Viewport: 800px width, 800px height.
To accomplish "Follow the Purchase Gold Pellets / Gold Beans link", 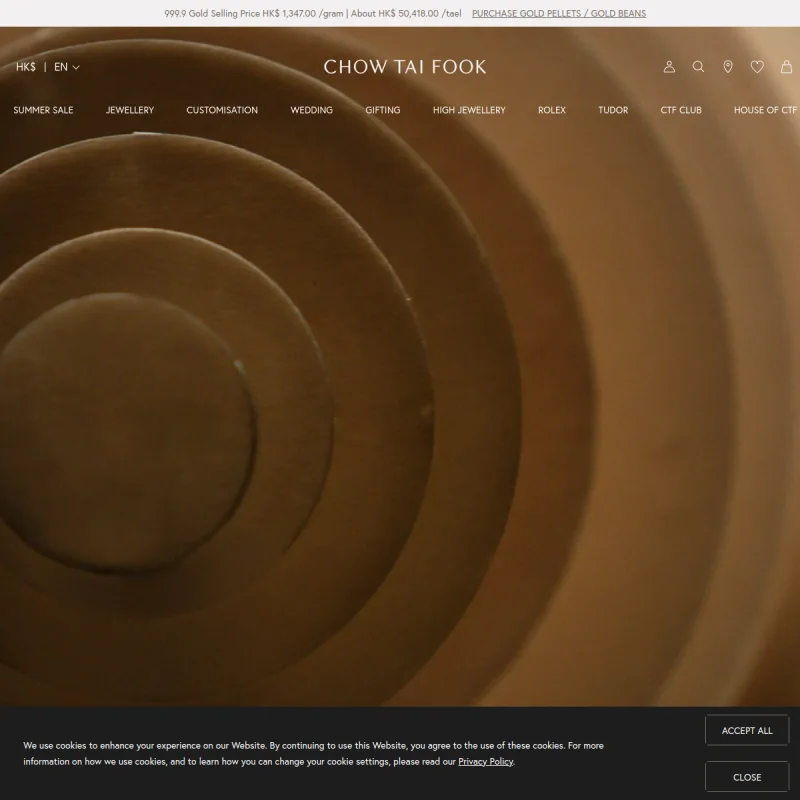I will [x=559, y=14].
